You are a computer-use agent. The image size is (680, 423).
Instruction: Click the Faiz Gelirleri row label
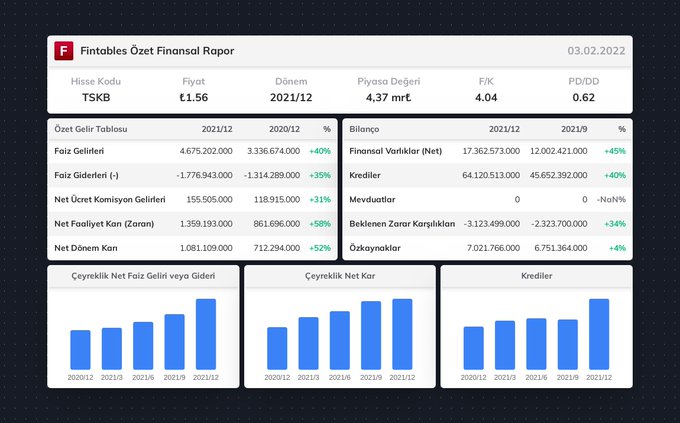coord(79,151)
